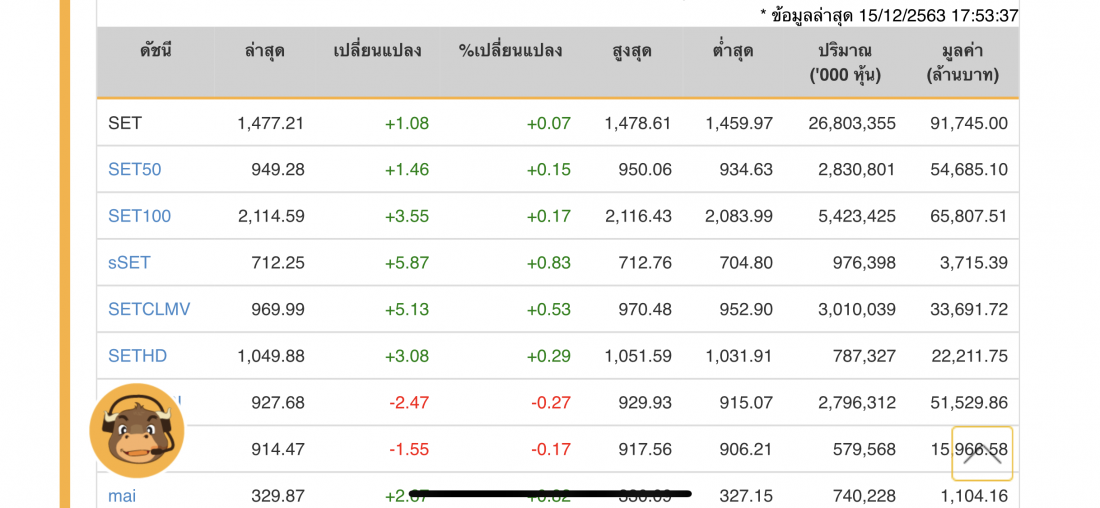Select the volume value 579,568
Image resolution: width=1100 pixels, height=508 pixels.
(864, 449)
